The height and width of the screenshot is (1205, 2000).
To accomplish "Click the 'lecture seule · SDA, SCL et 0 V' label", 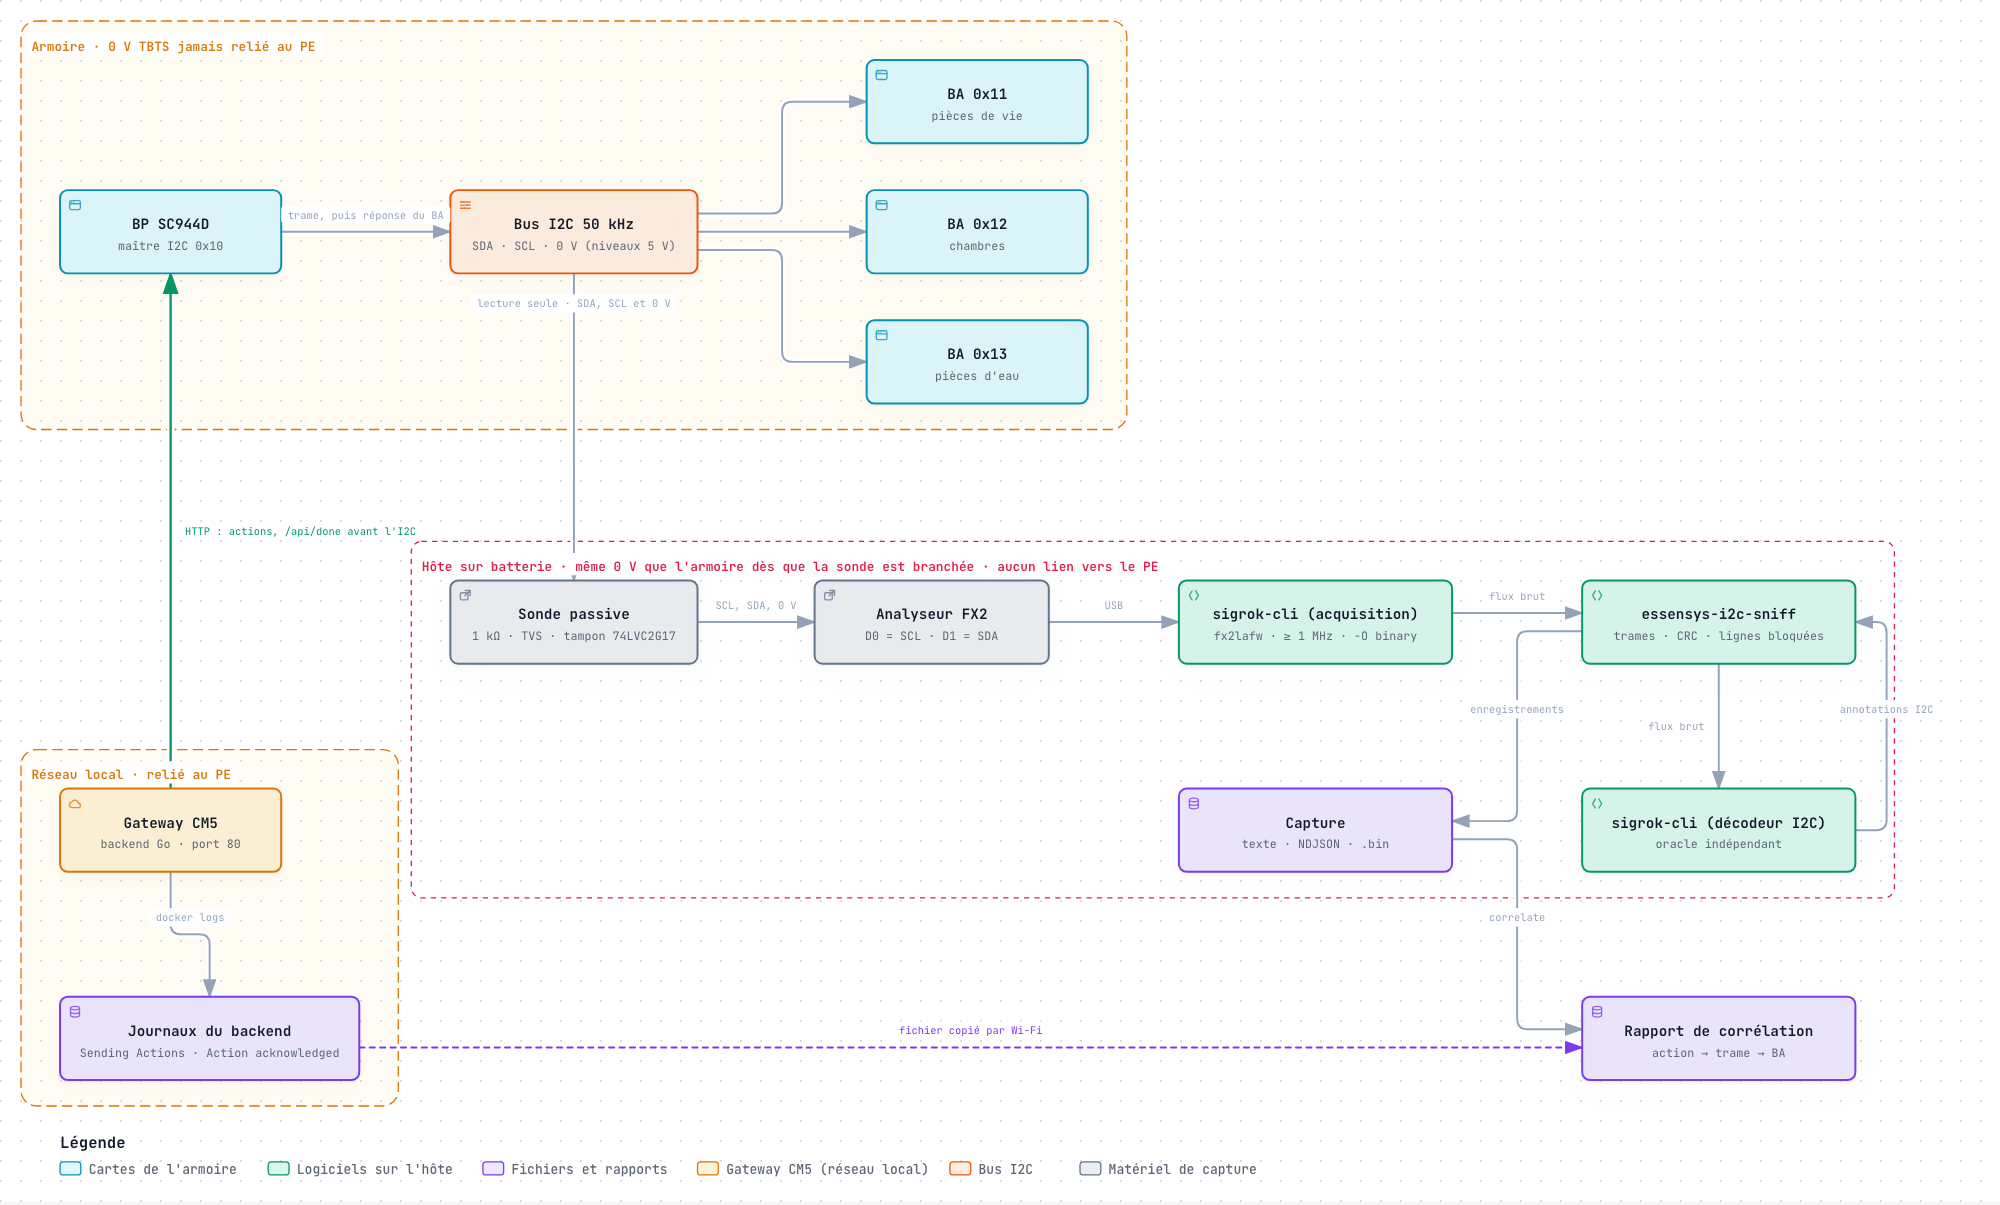I will point(574,303).
